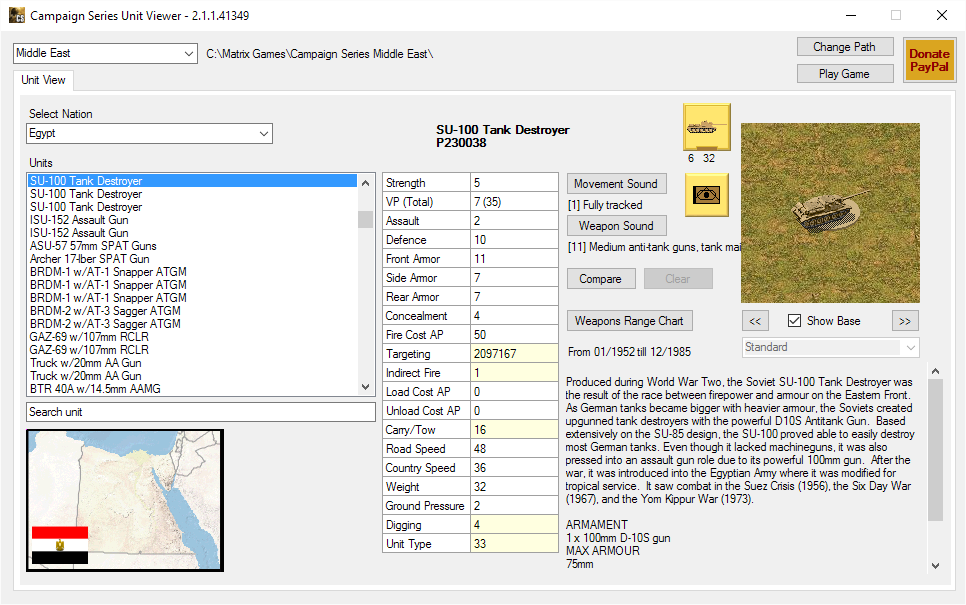Open the Weapons Range Chart
Screen dimensions: 966x605
[629, 321]
